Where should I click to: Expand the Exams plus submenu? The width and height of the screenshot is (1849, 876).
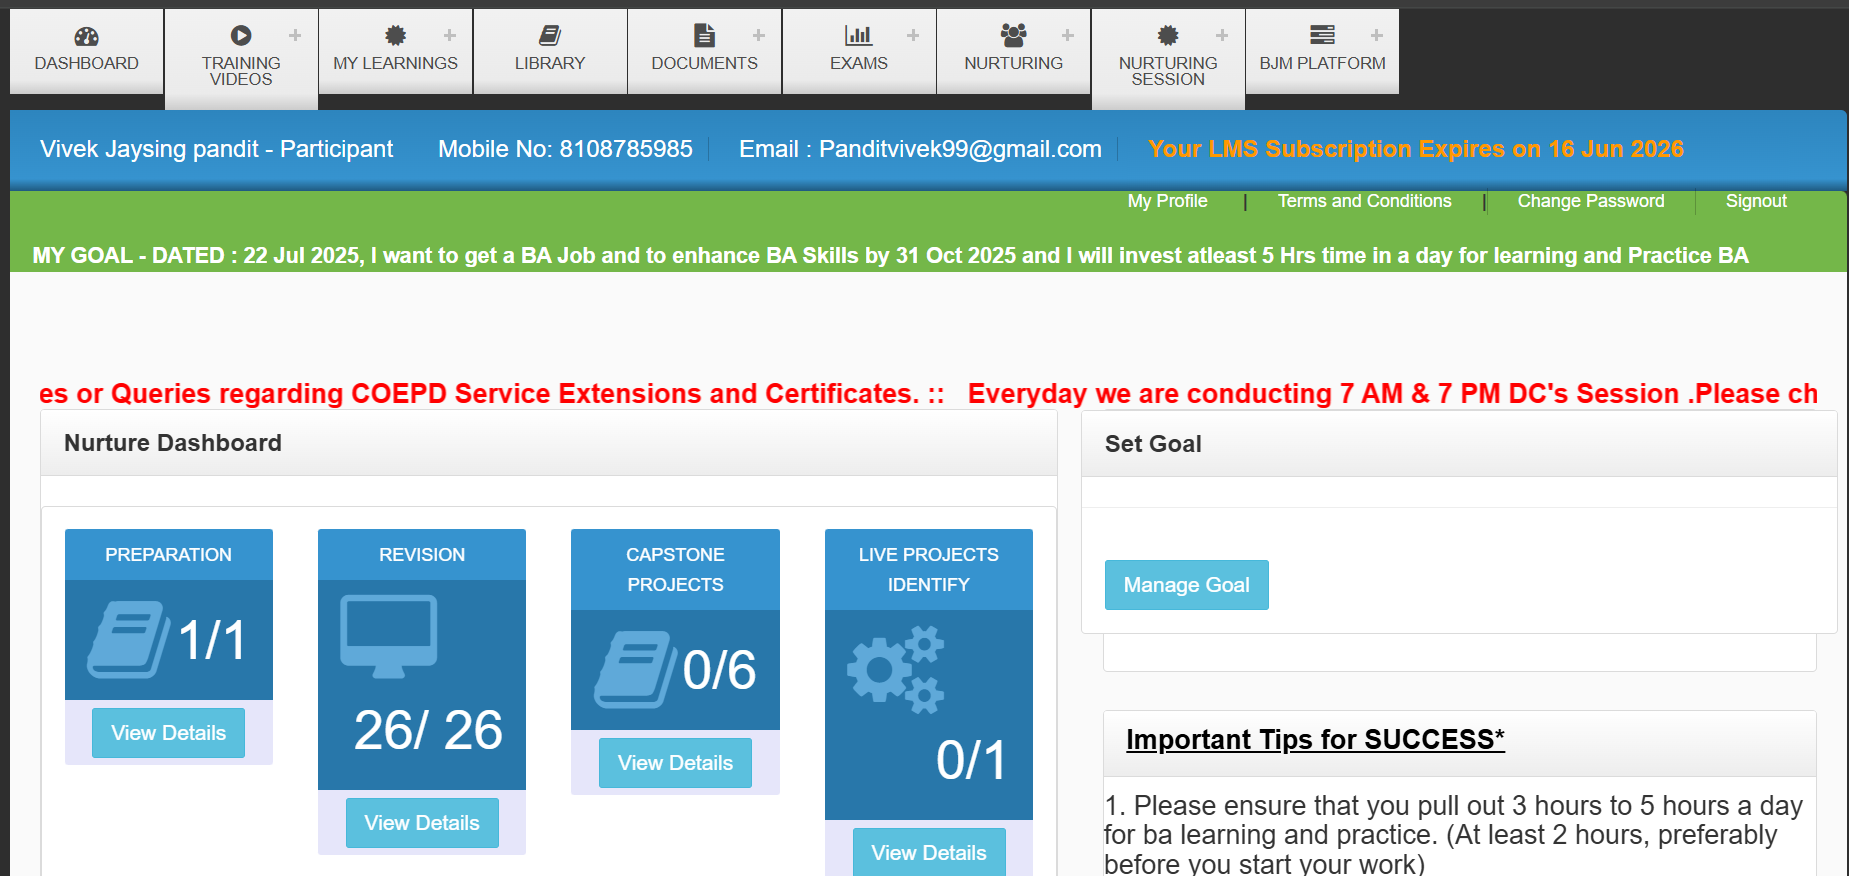[913, 36]
